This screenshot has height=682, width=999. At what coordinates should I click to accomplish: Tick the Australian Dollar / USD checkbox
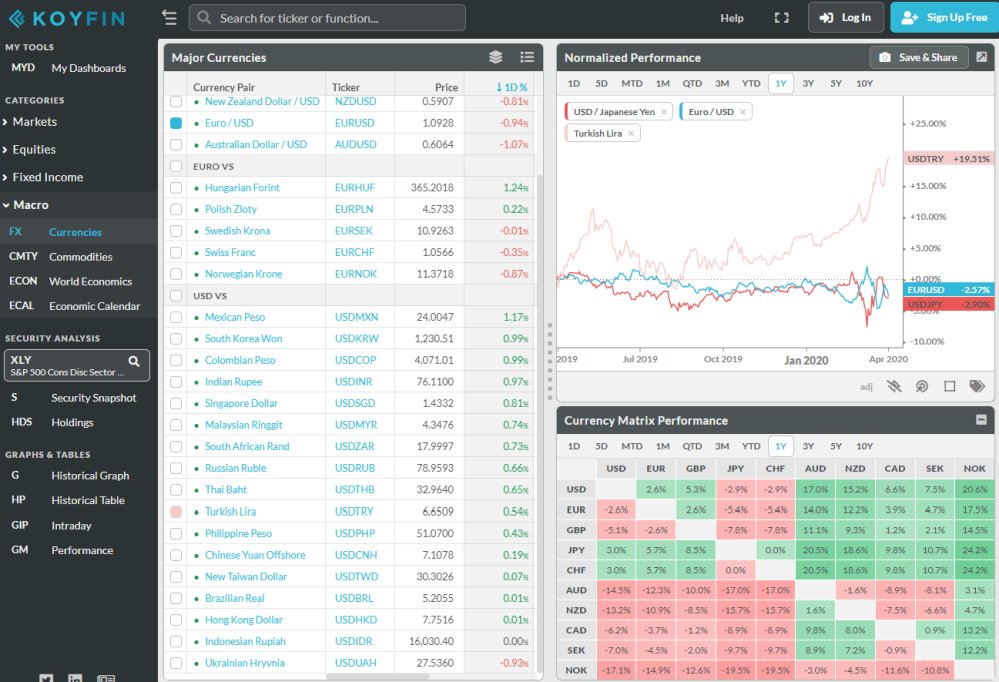coord(176,145)
